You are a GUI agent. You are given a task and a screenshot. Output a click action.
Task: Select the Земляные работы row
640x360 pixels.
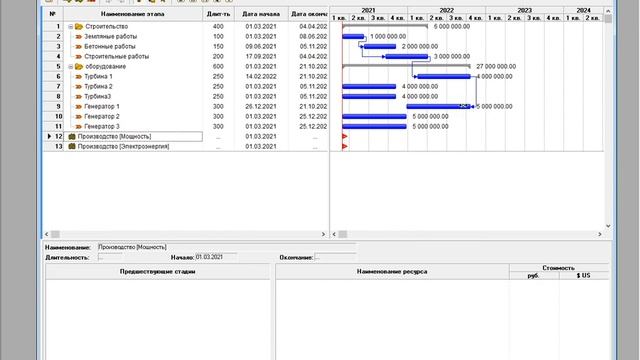coord(186,36)
